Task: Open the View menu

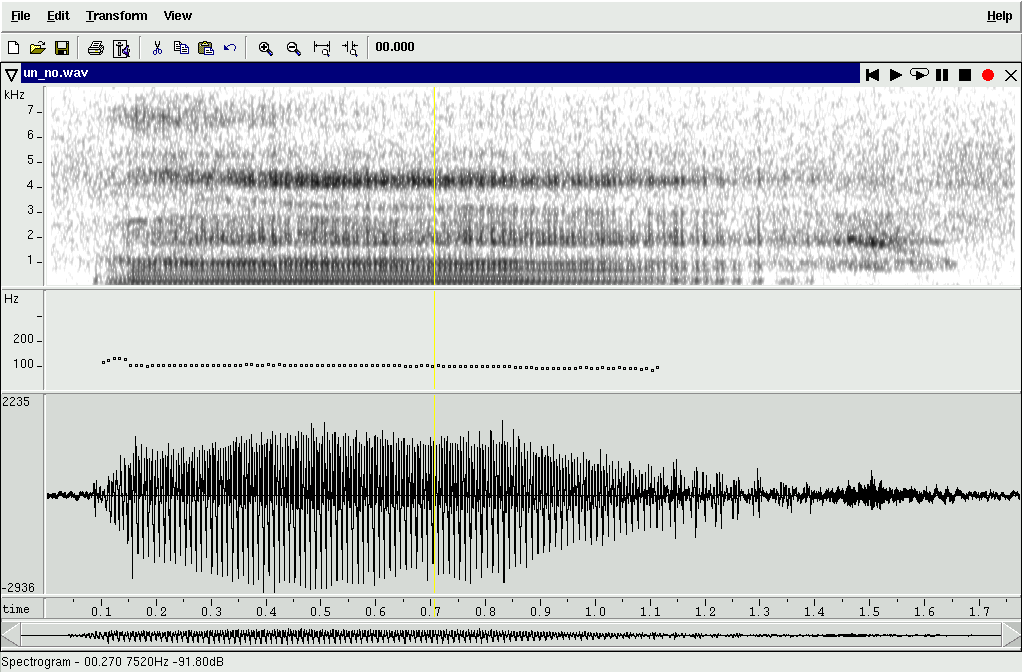Action: (178, 16)
